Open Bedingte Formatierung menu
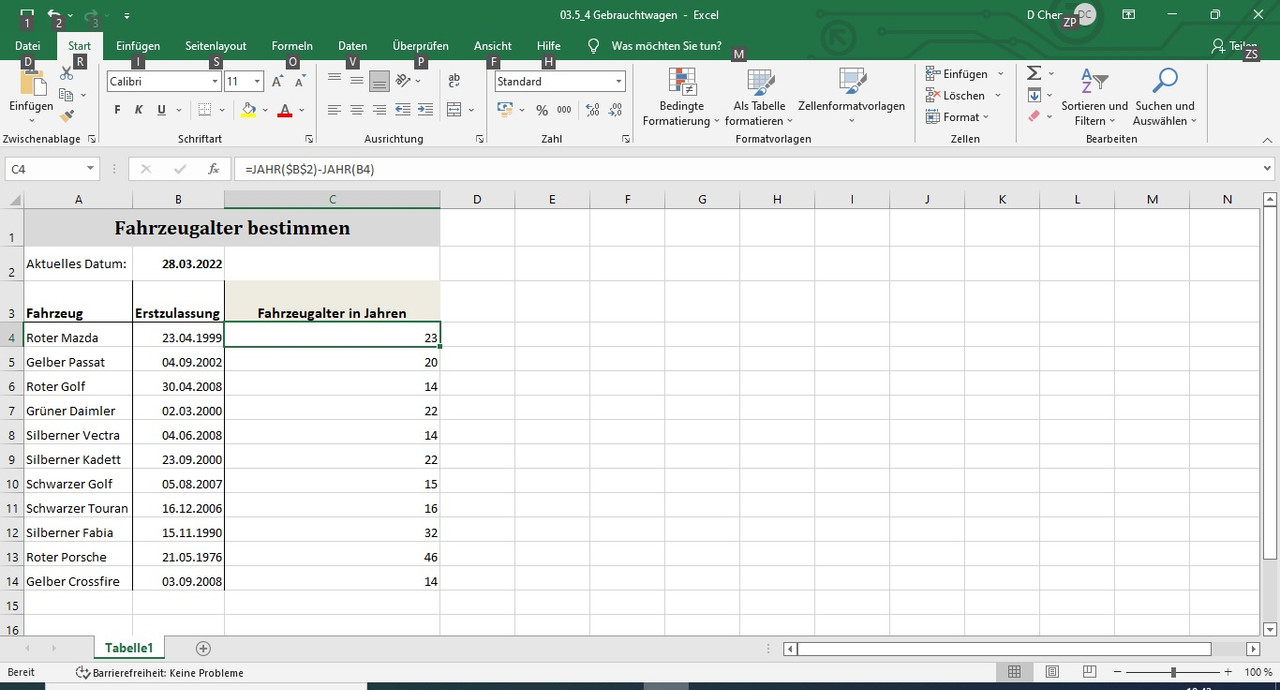This screenshot has width=1280, height=690. pyautogui.click(x=680, y=97)
